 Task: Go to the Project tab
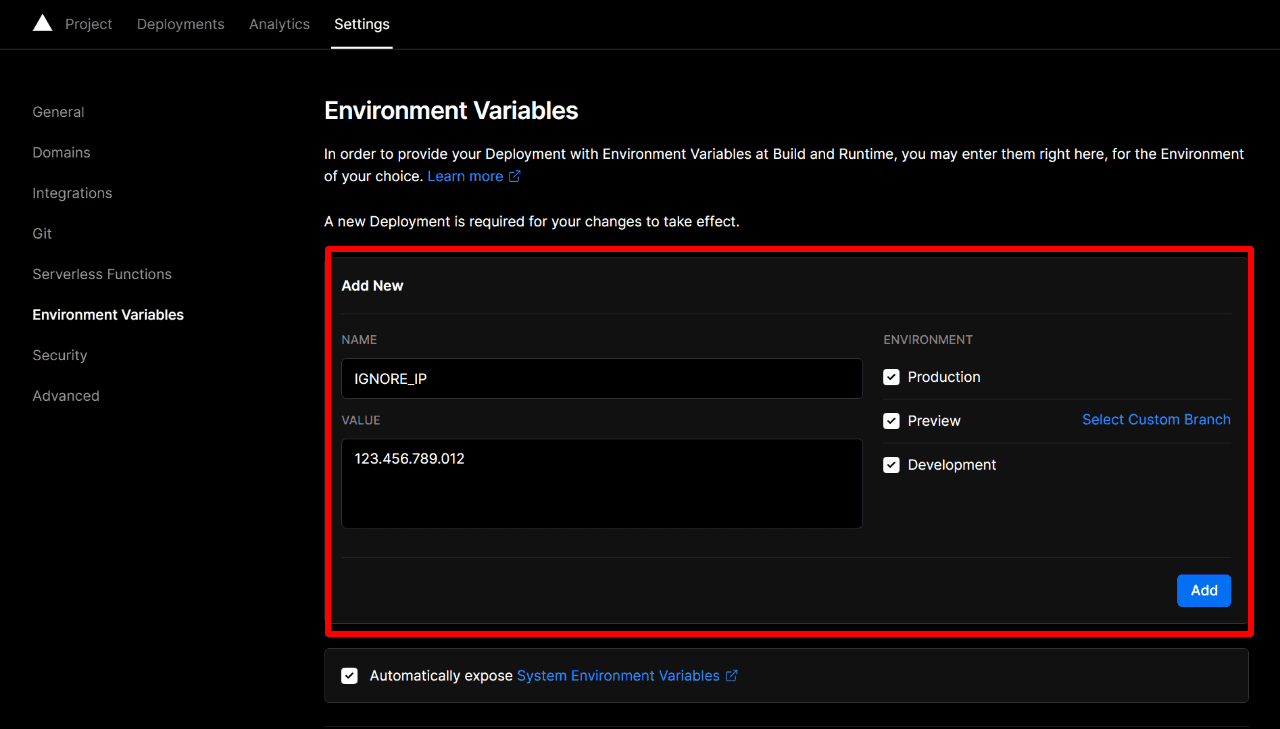[89, 24]
